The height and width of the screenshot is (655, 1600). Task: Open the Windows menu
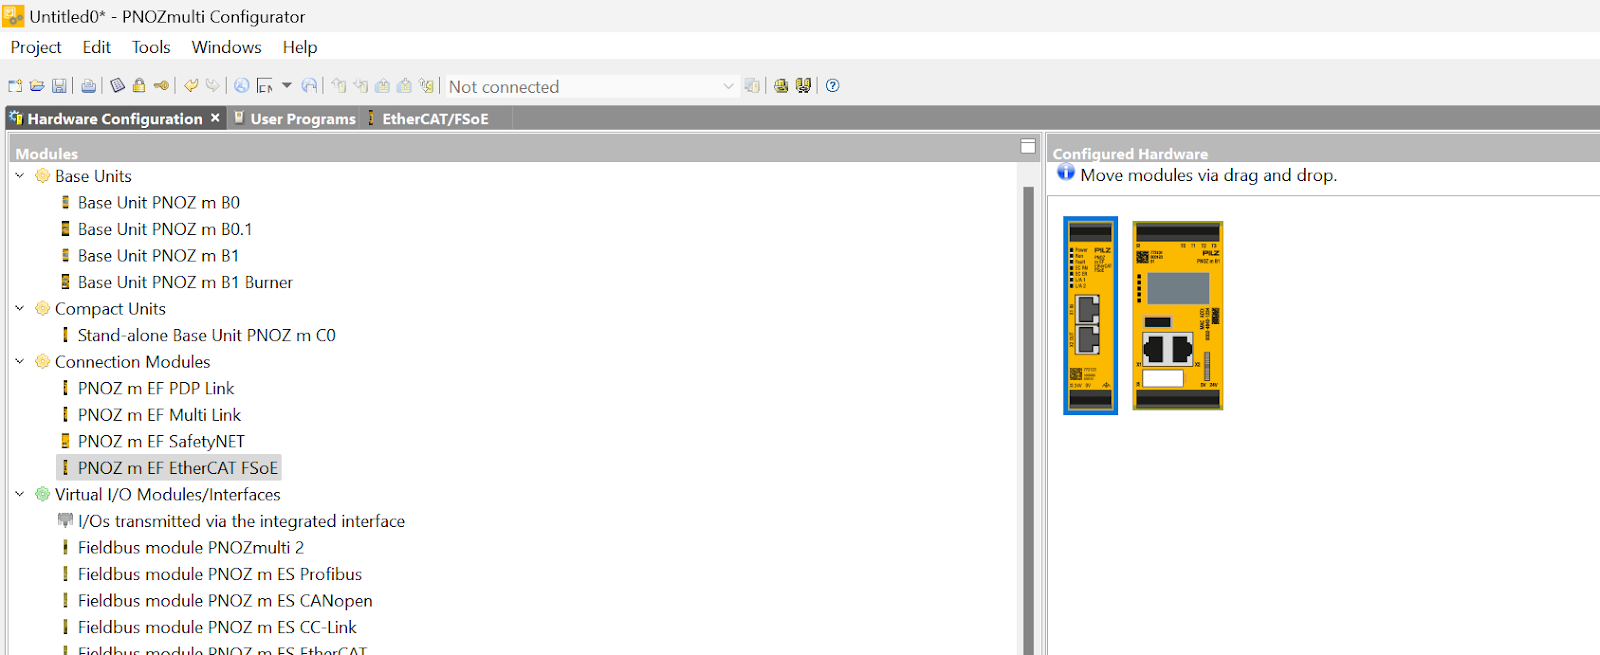pyautogui.click(x=226, y=47)
